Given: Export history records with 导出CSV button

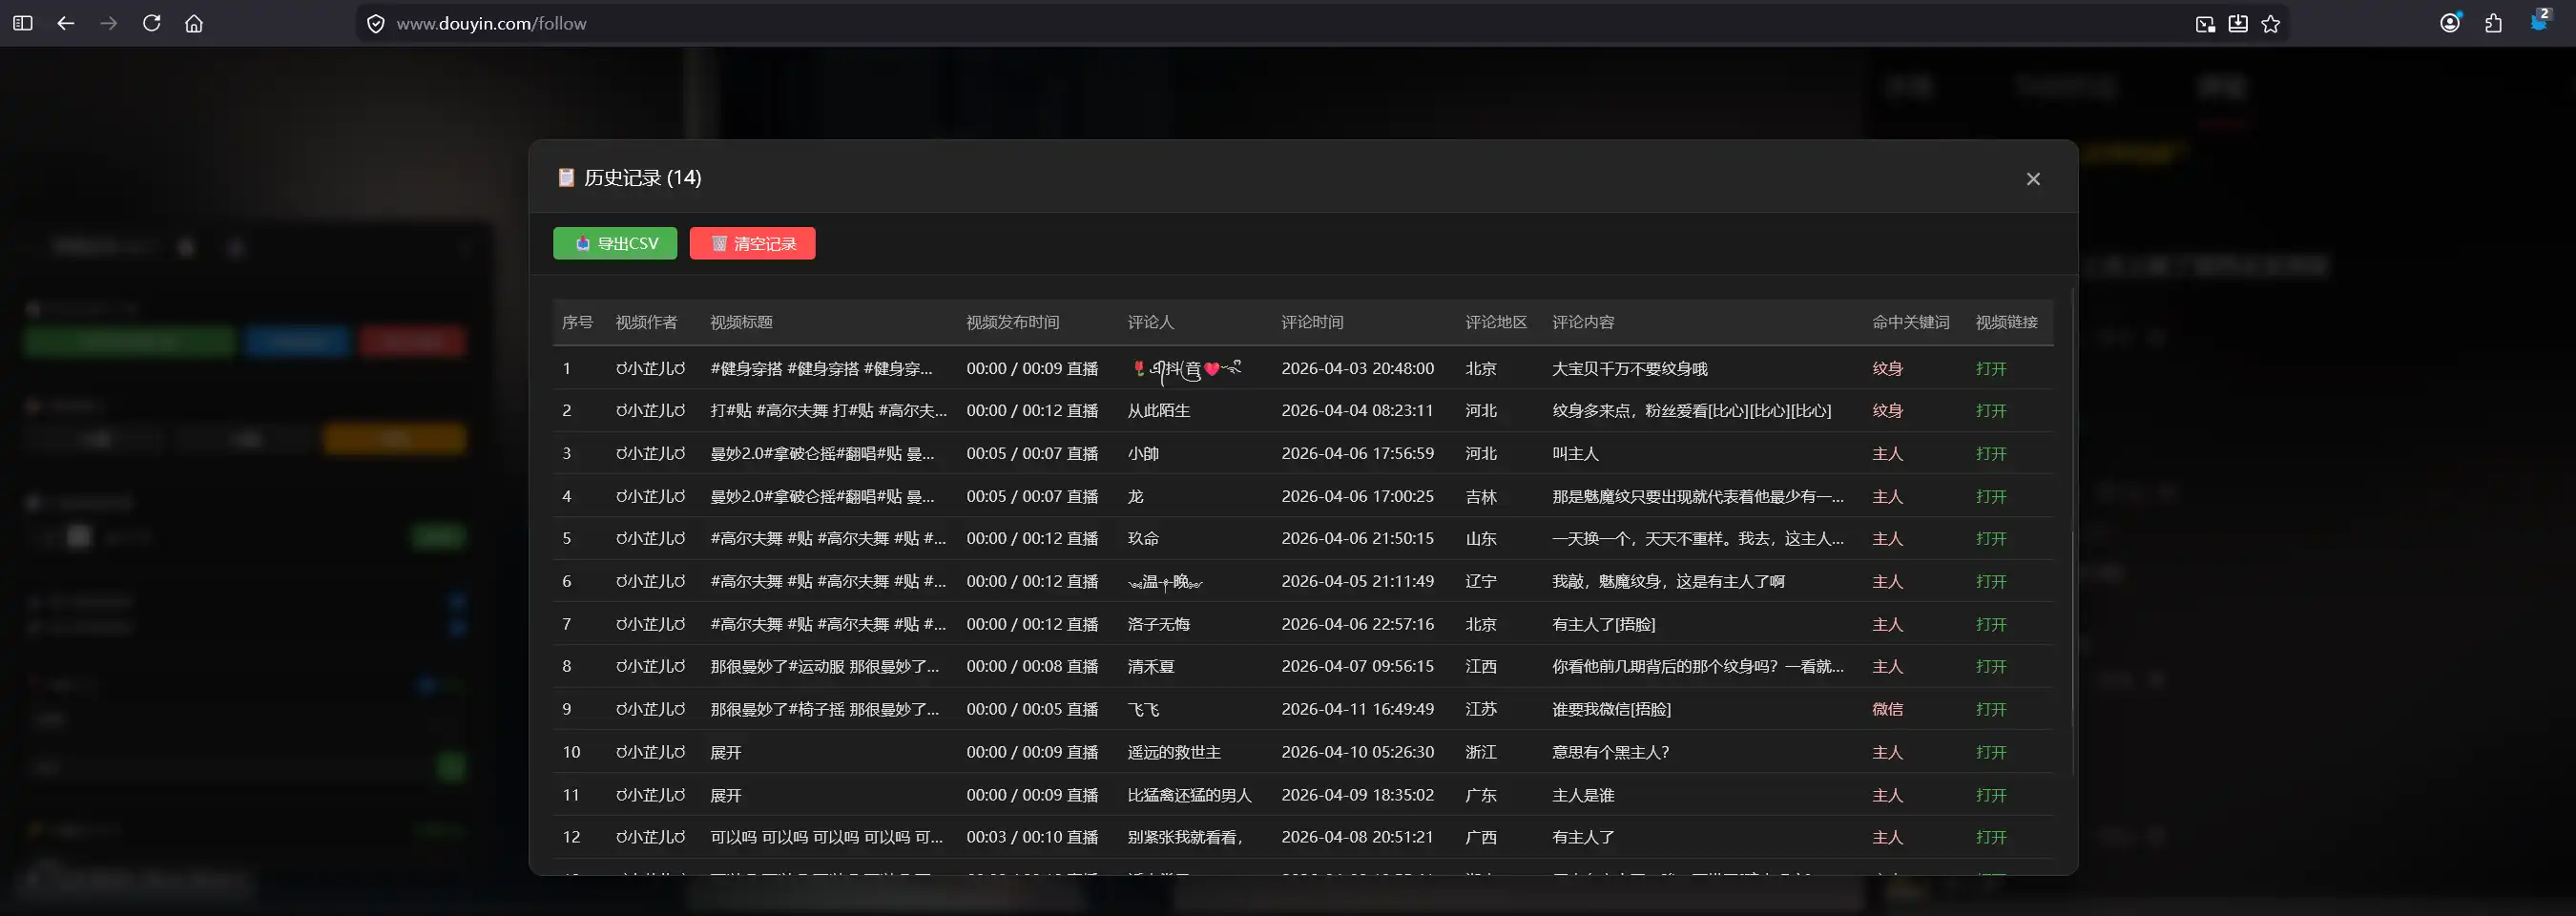Looking at the screenshot, I should coord(615,243).
